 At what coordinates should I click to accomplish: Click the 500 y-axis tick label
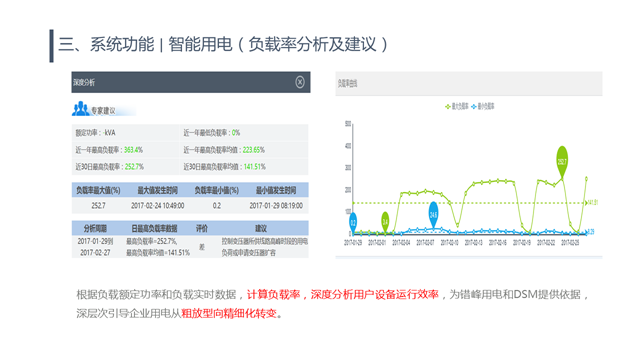pyautogui.click(x=348, y=124)
